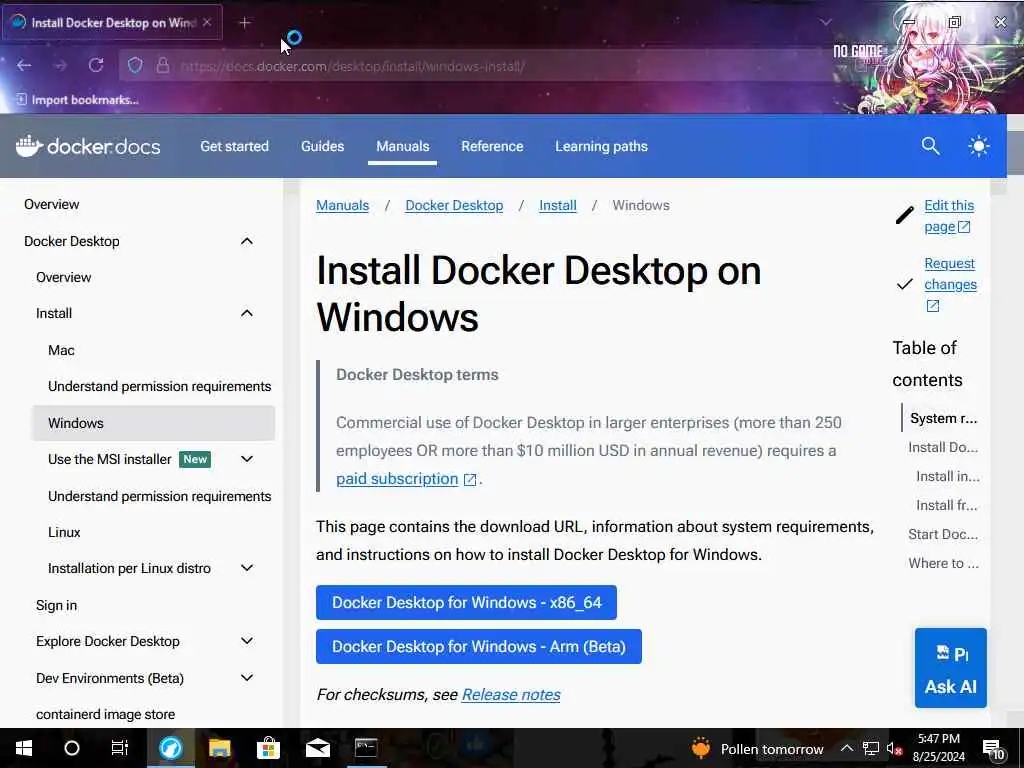Select Mac in the sidebar

pyautogui.click(x=61, y=351)
